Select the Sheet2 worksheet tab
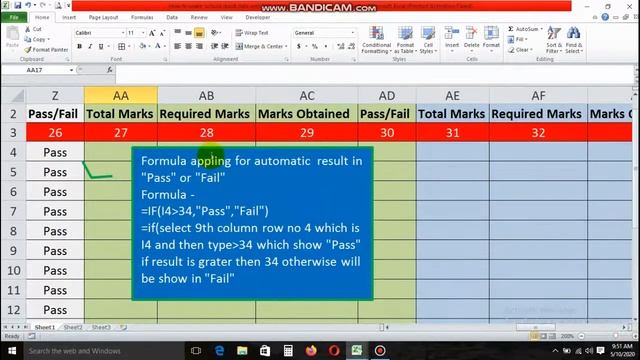The image size is (640, 360). point(73,327)
